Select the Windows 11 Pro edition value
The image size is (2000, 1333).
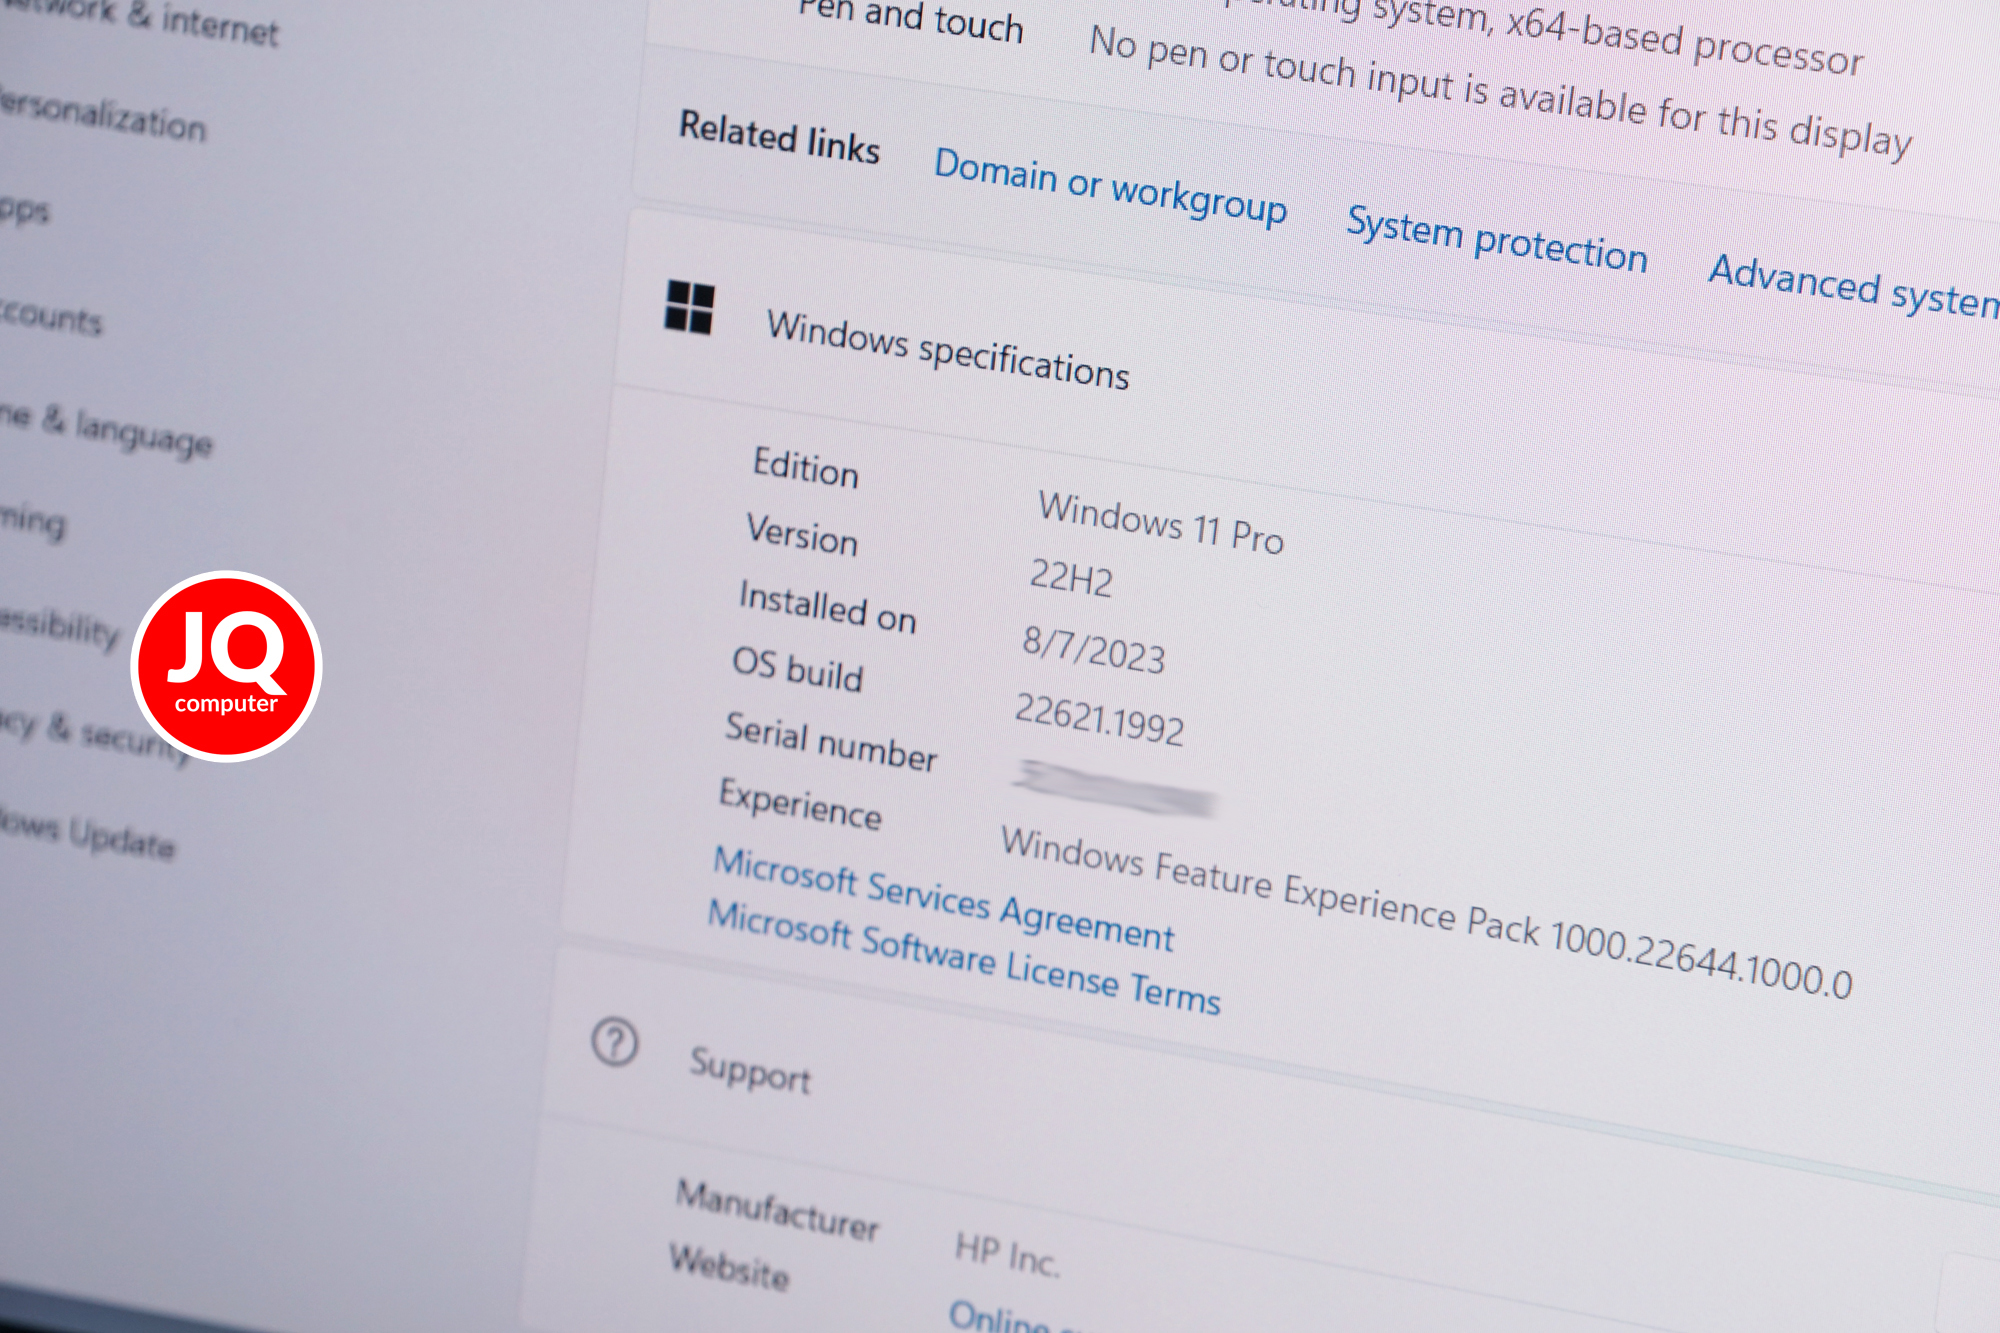(1161, 522)
